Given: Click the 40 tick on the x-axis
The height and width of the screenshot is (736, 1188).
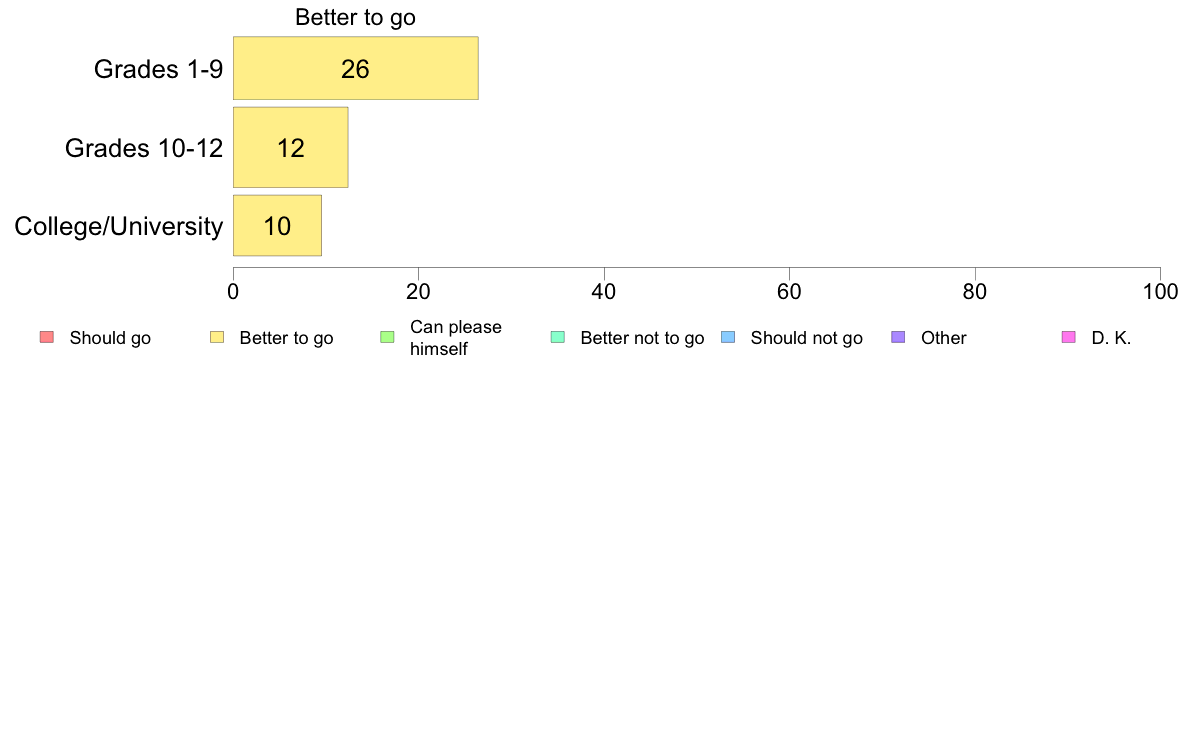Looking at the screenshot, I should [604, 292].
